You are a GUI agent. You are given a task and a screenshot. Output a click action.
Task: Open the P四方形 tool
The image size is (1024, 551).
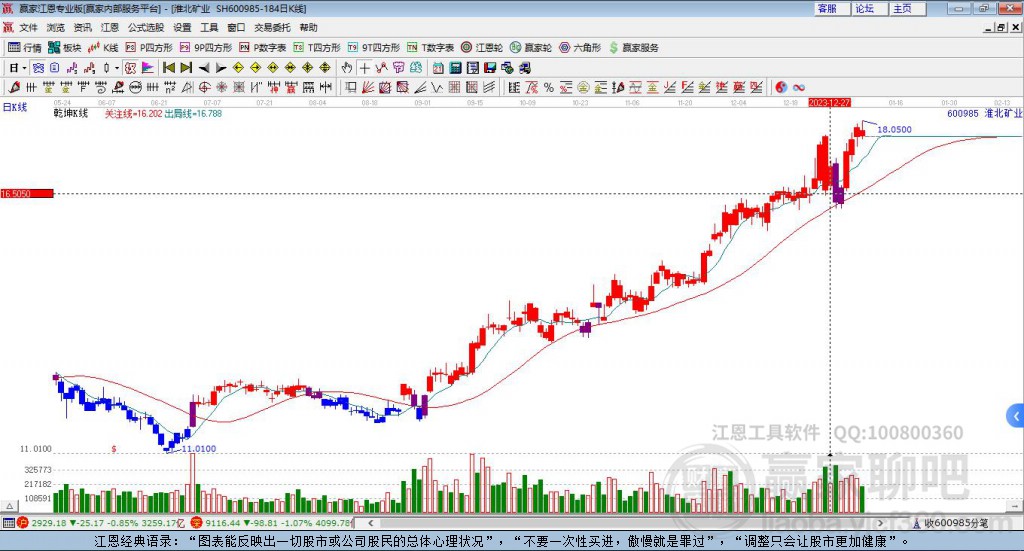(x=149, y=48)
